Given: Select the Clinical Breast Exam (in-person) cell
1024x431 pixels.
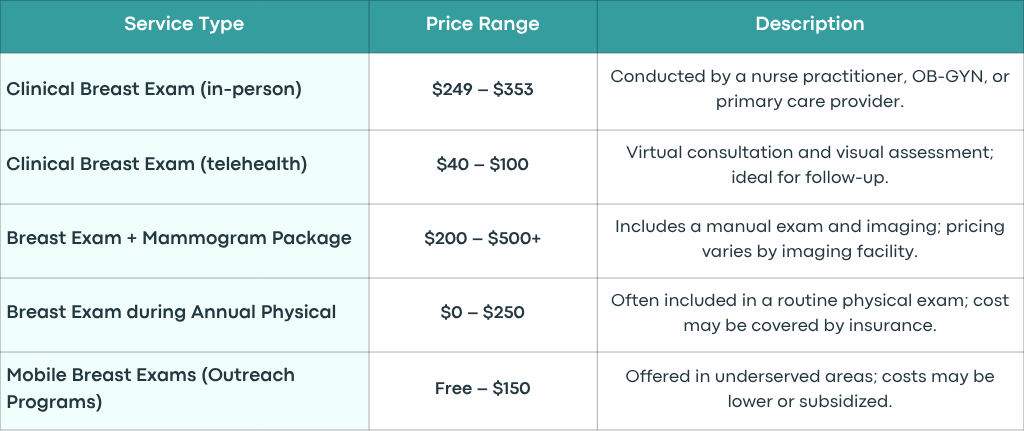Looking at the screenshot, I should 184,91.
